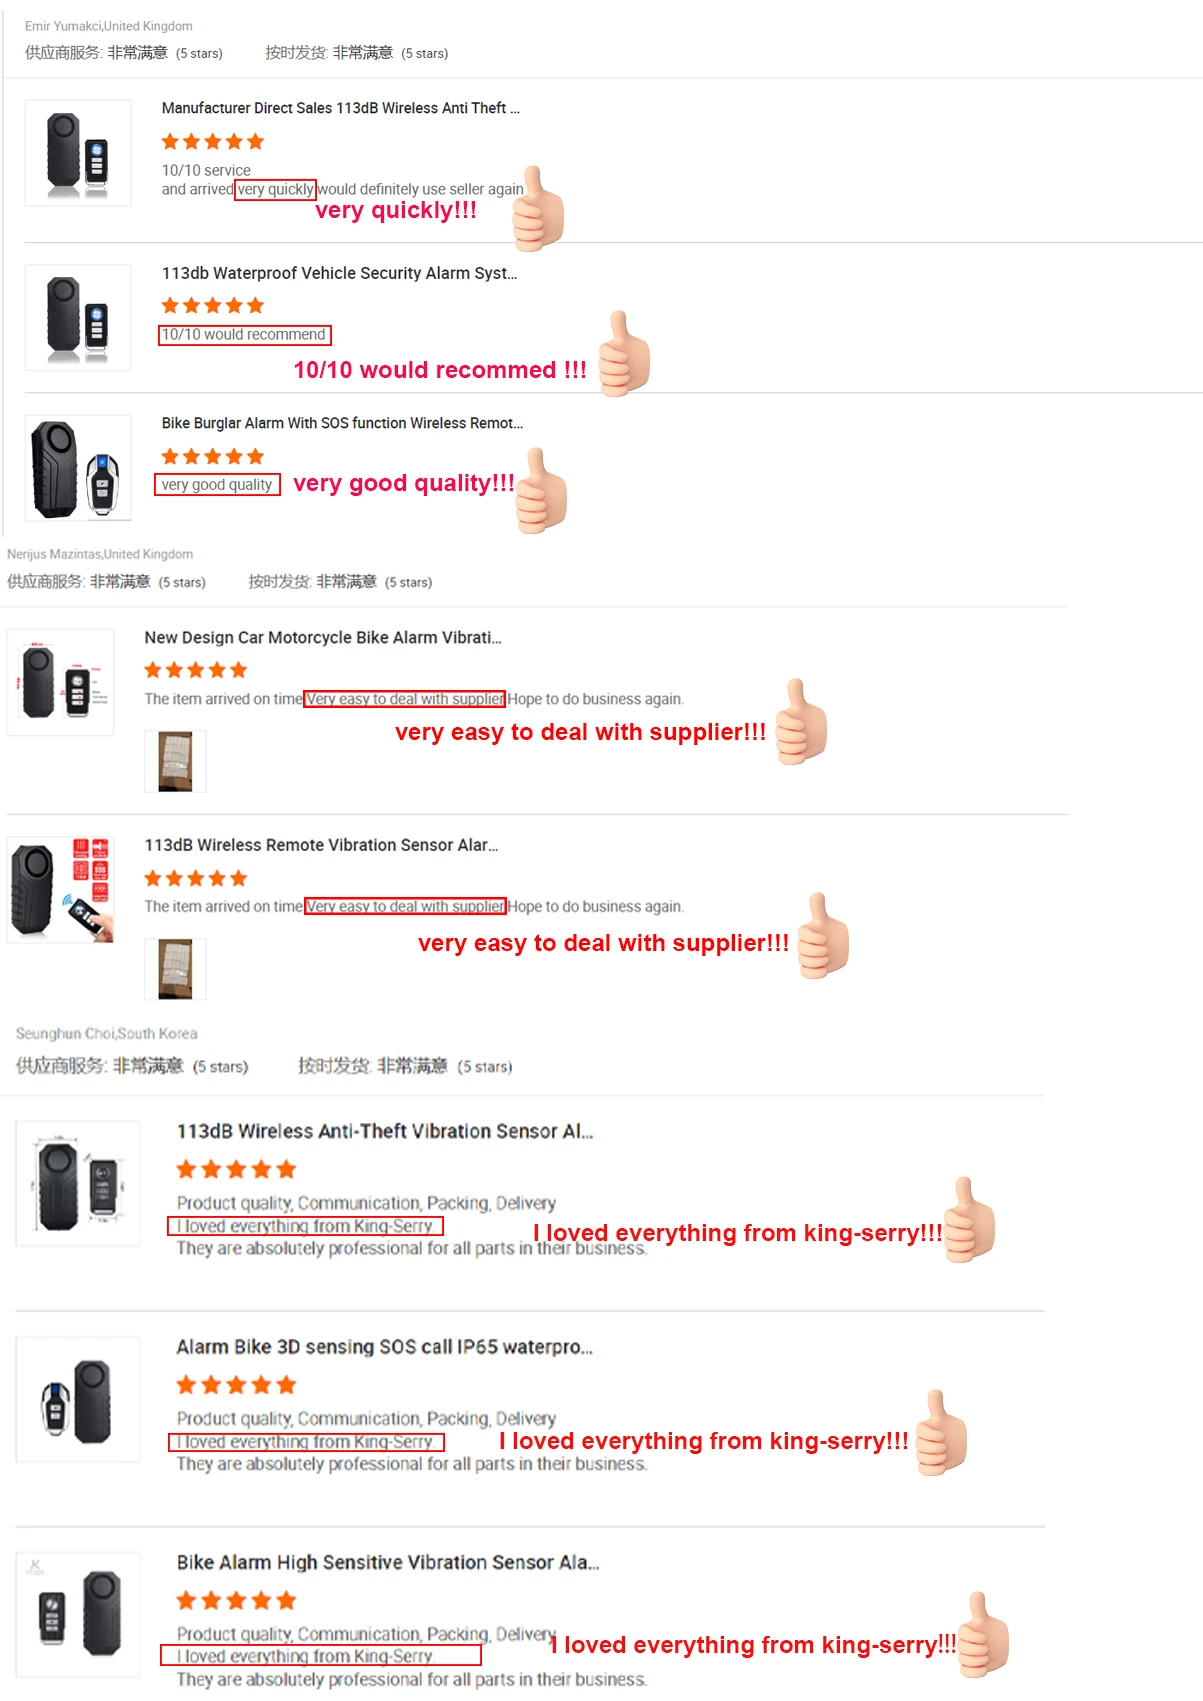Open the Bike Alarm High Sensitive Vibration Sensor listing
Viewport: 1203px width, 1701px height.
pos(388,1562)
